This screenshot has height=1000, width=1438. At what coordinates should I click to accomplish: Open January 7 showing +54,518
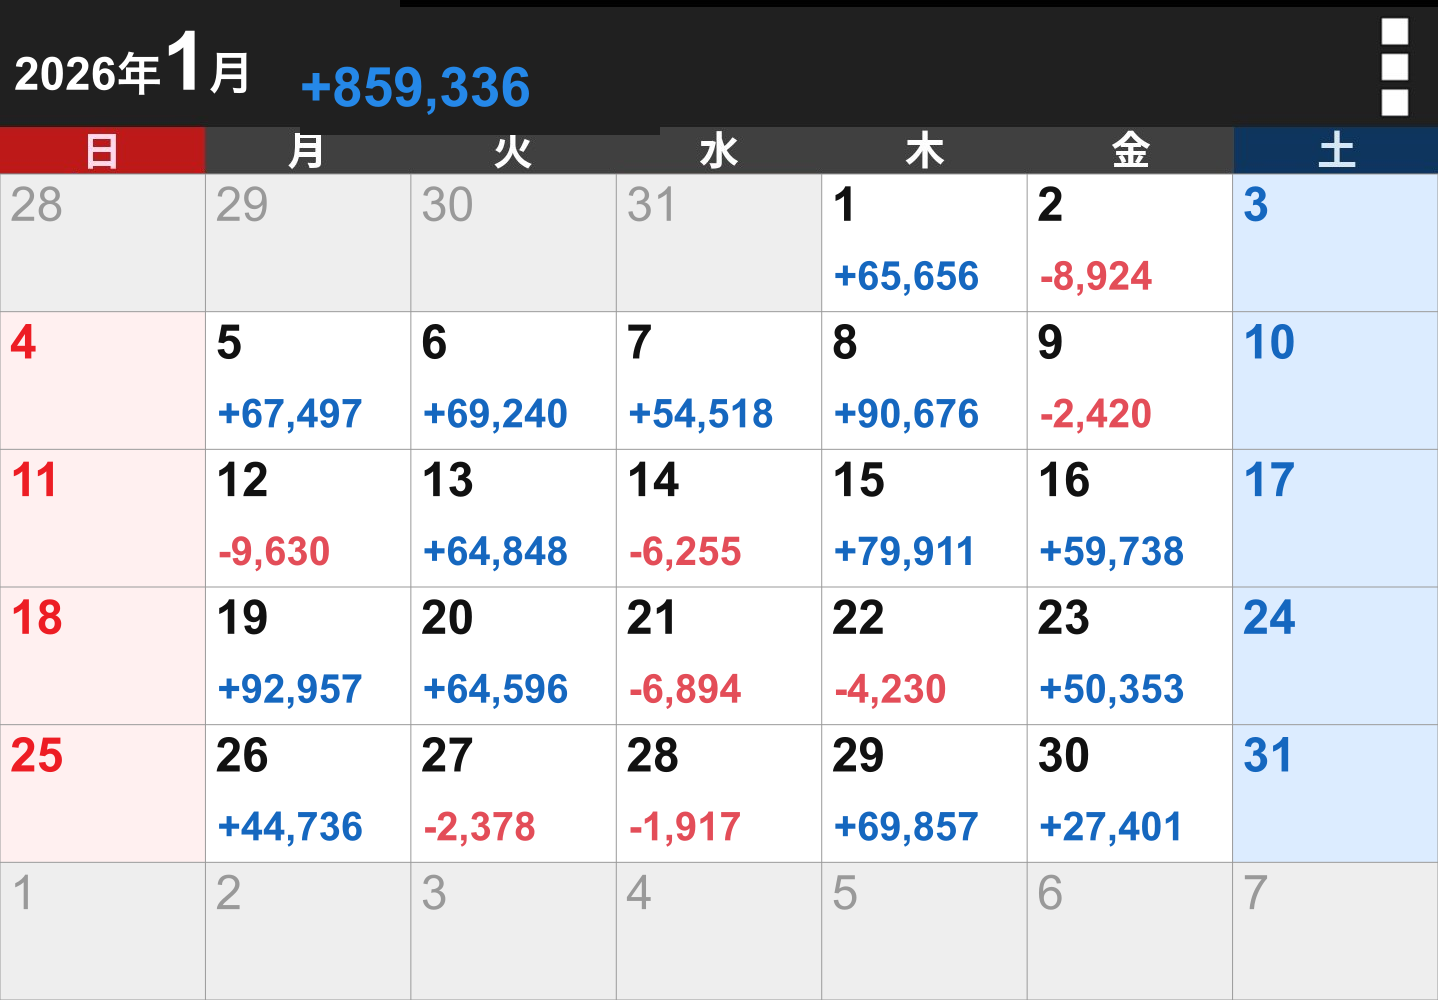(719, 381)
